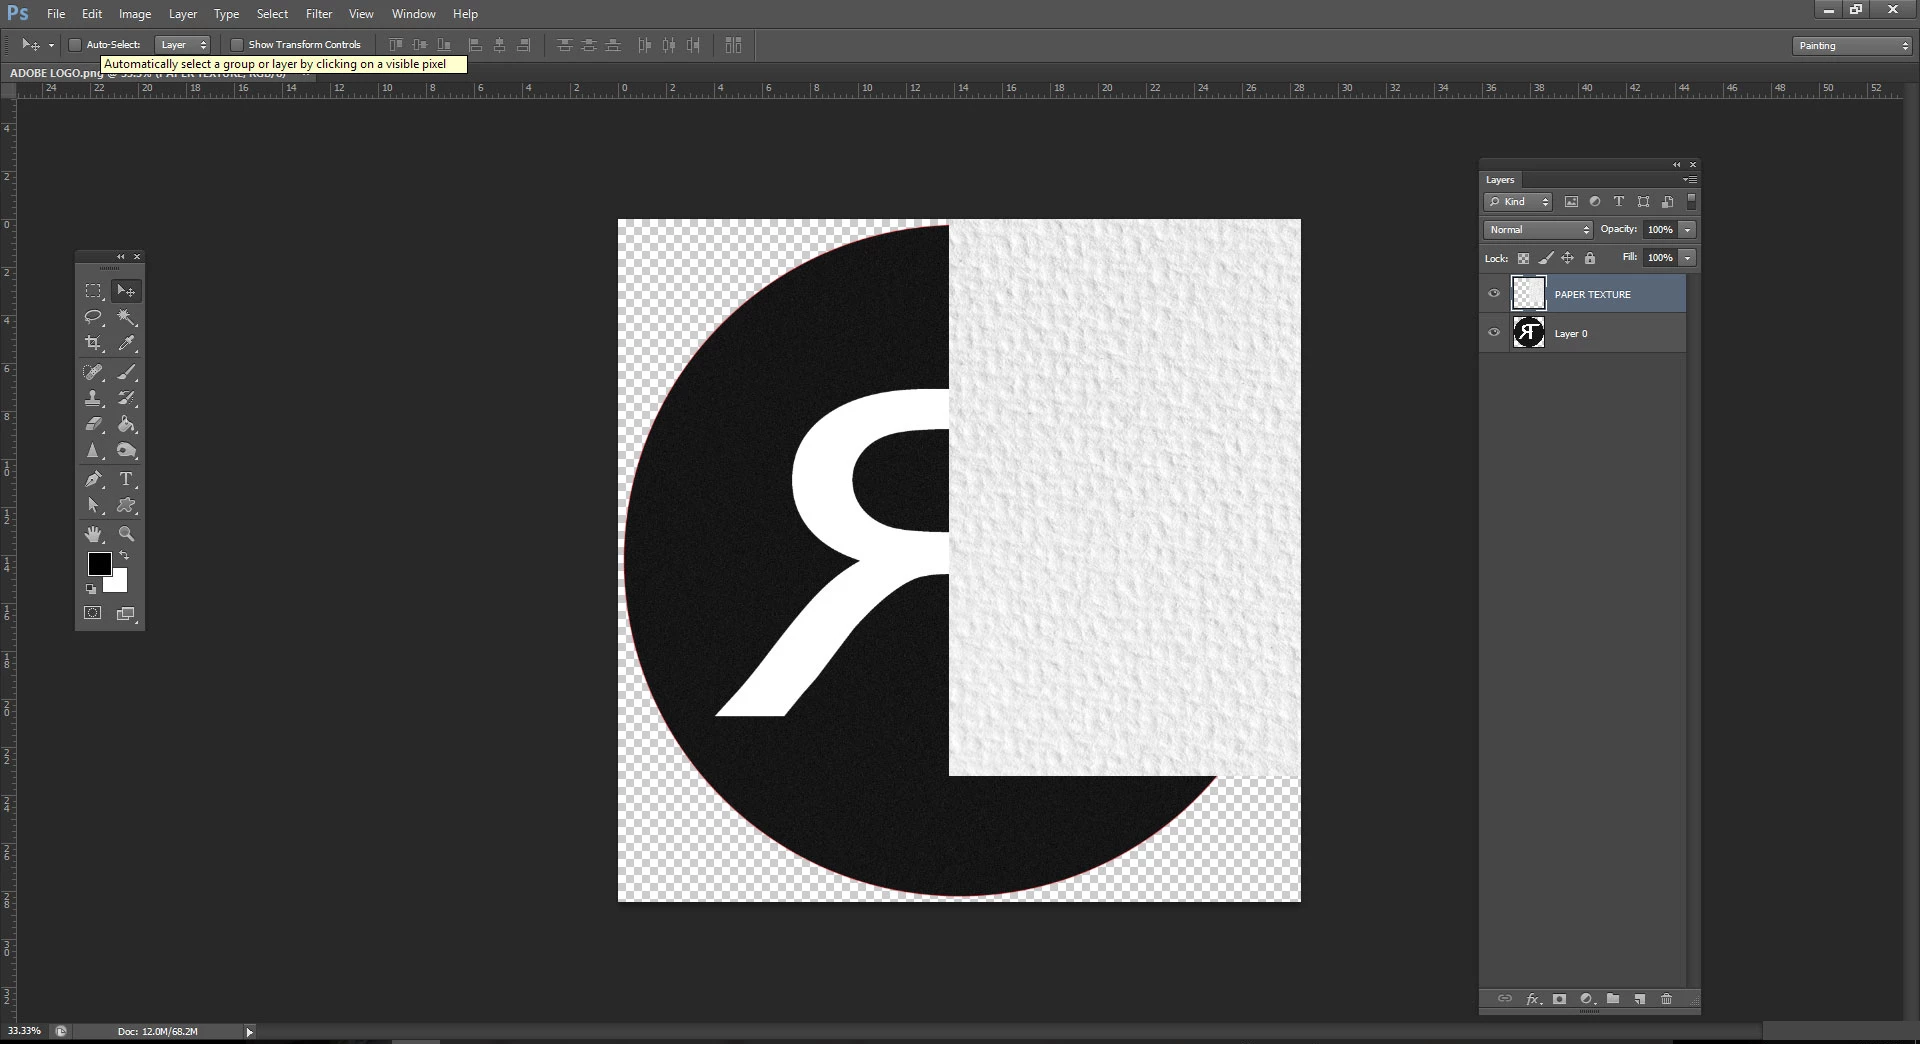
Task: Enable Show Transform Controls checkbox
Action: (237, 45)
